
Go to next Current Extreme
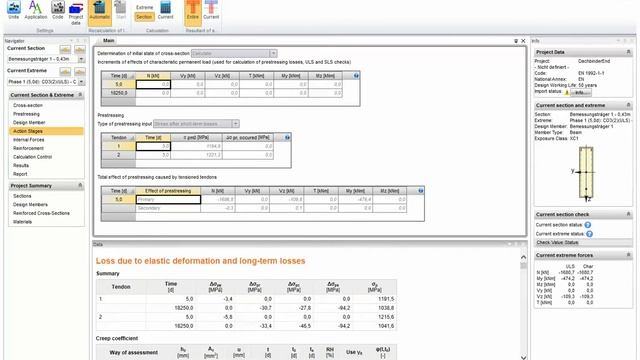pyautogui.click(x=80, y=71)
